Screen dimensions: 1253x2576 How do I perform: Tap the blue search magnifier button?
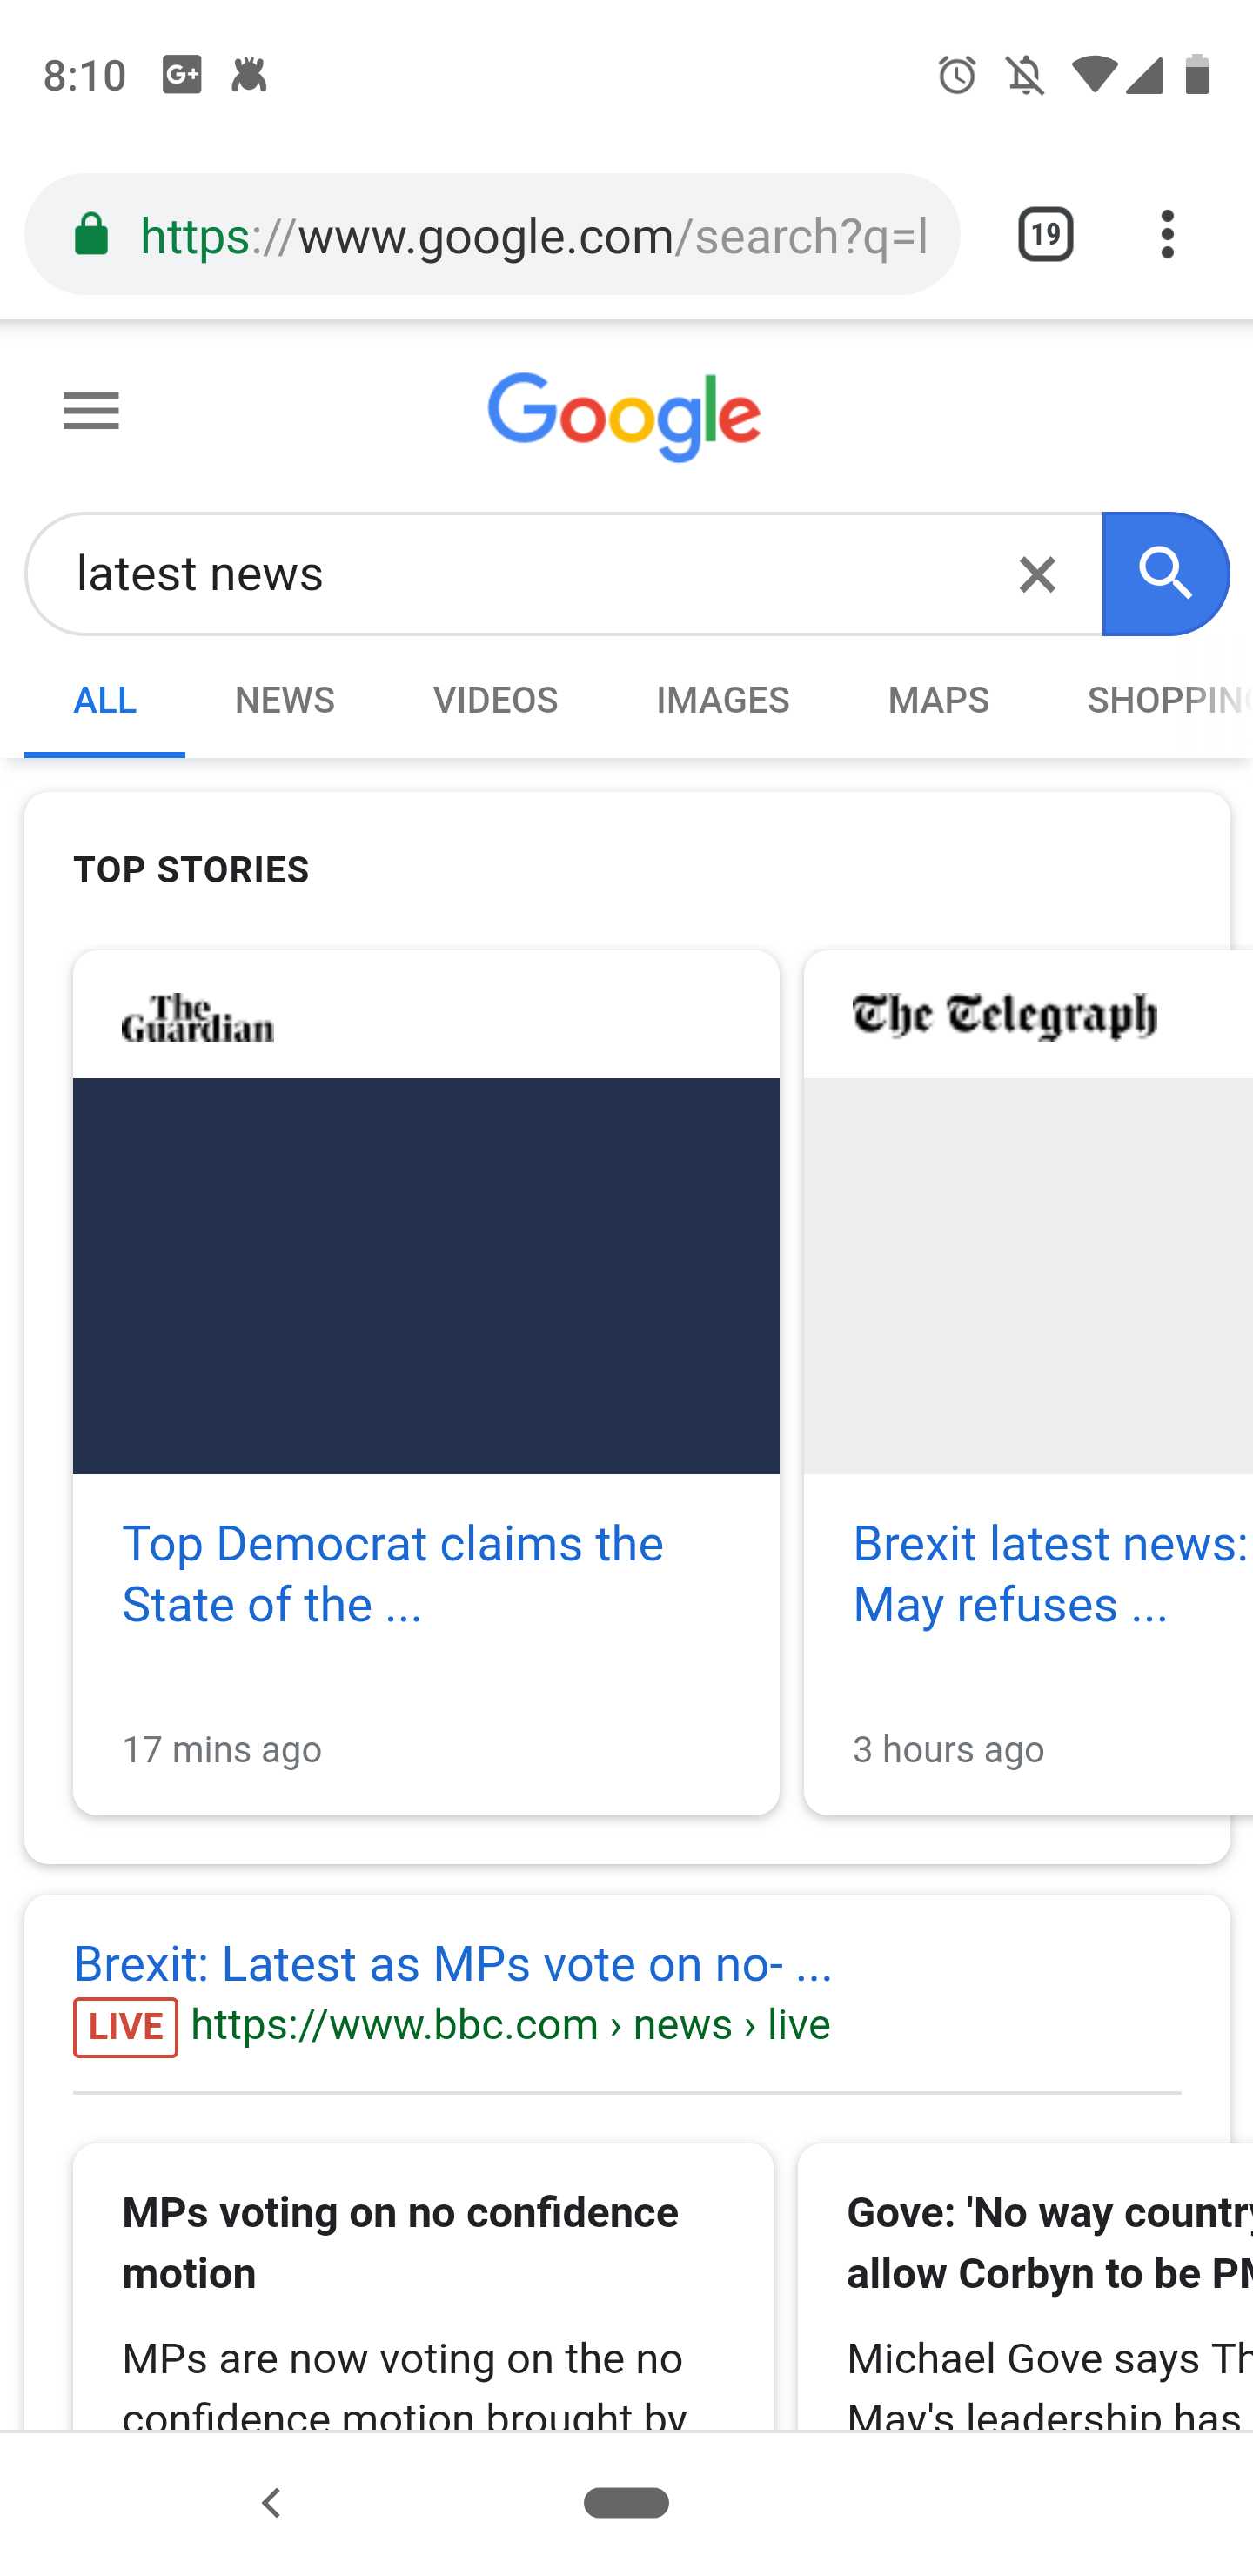(x=1165, y=574)
